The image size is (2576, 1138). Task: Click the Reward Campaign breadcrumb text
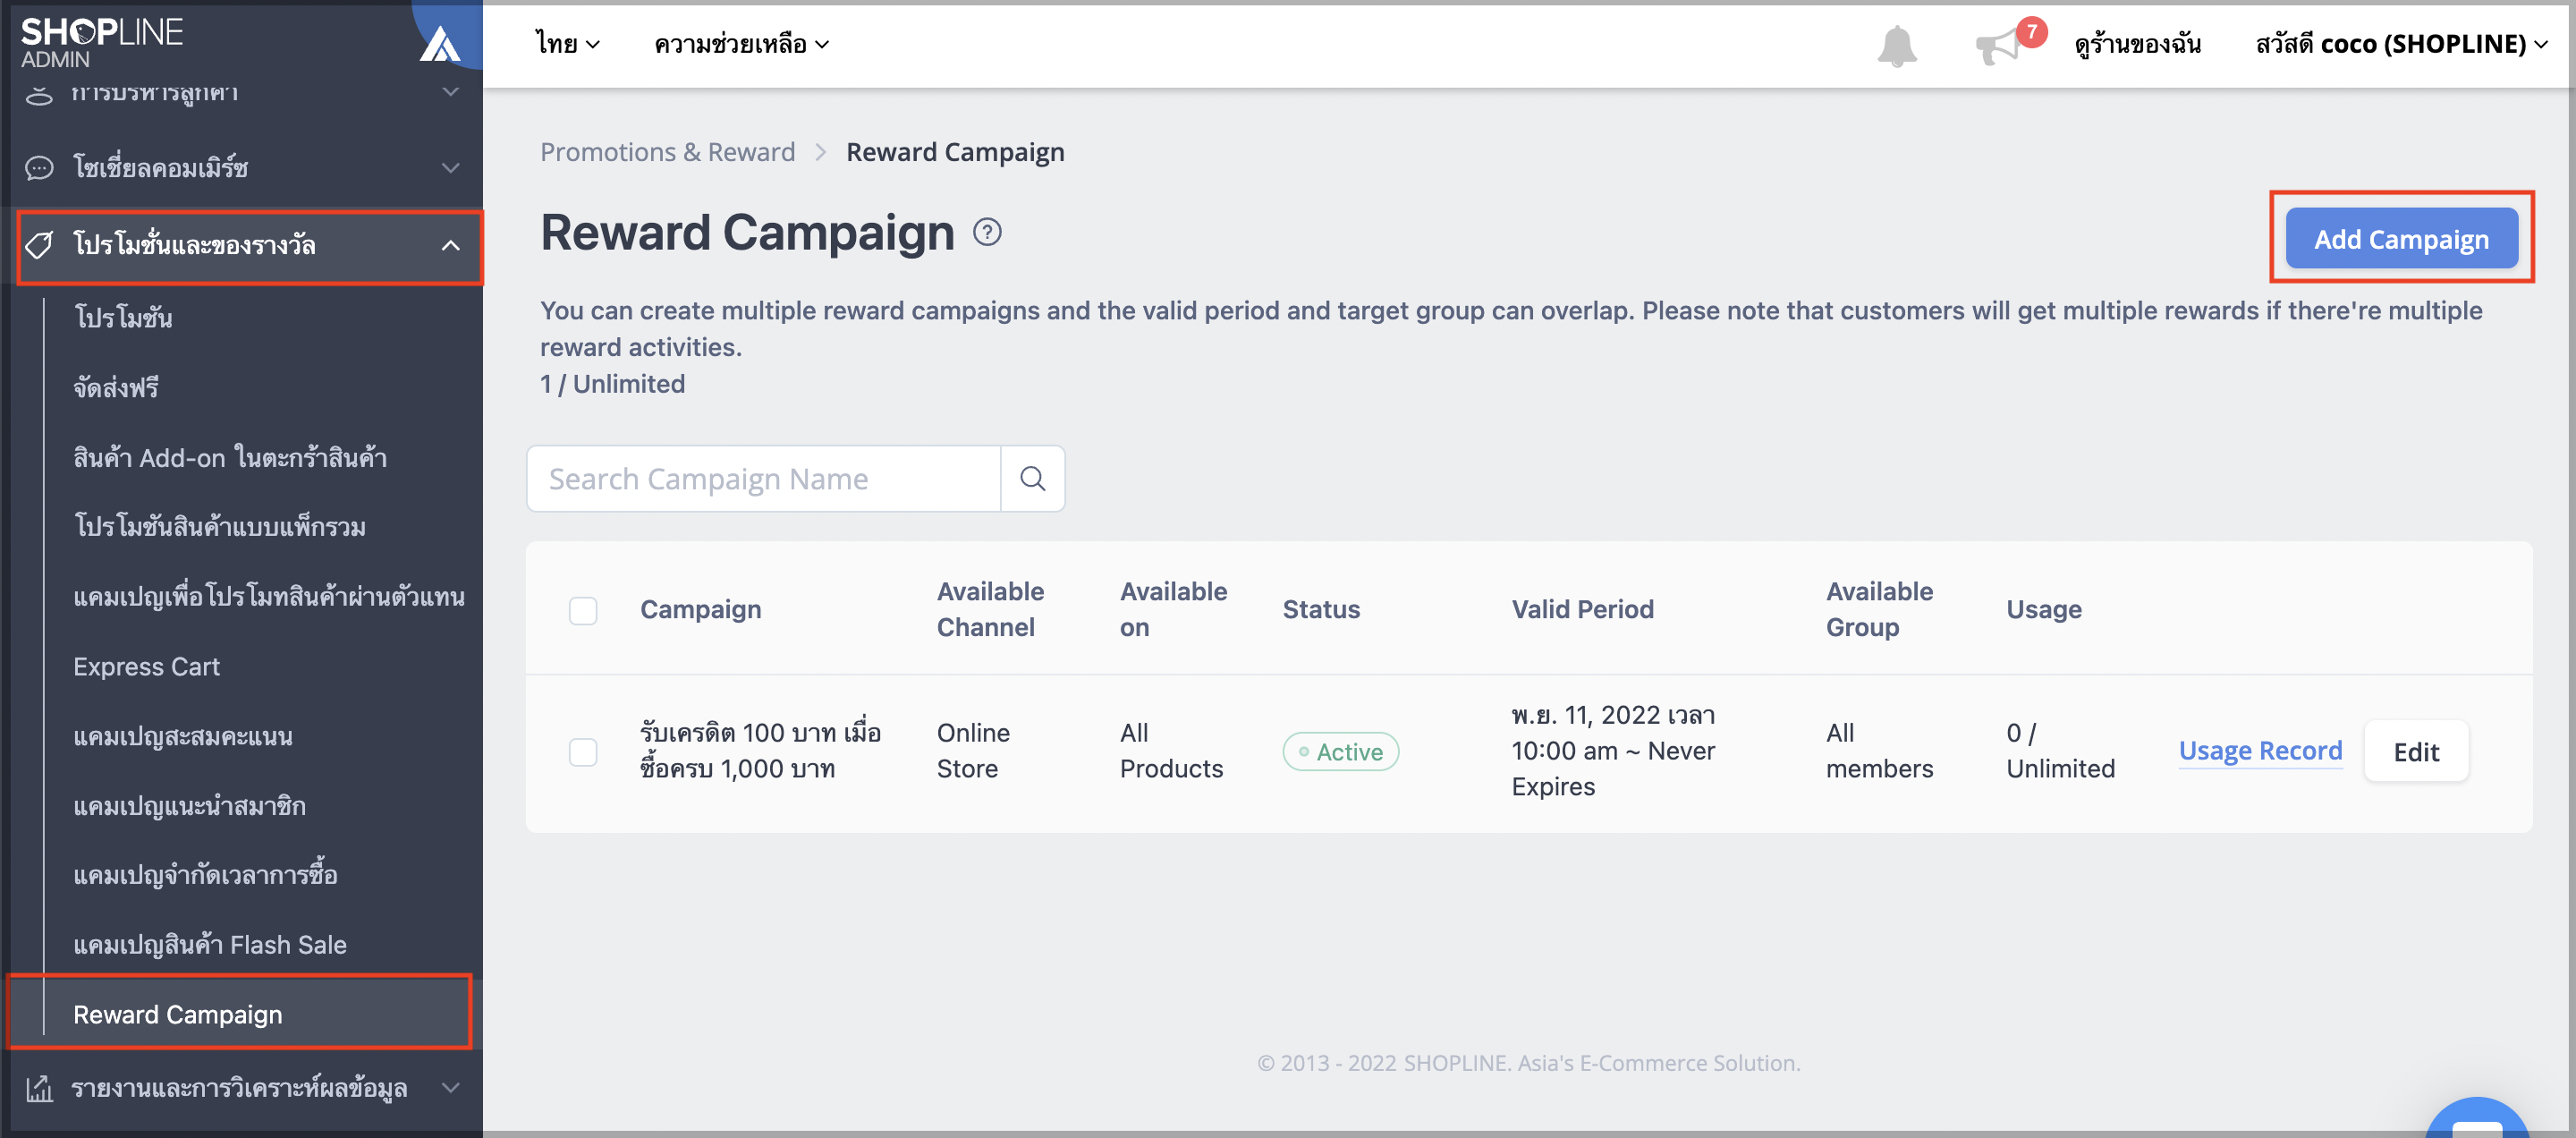coord(955,152)
